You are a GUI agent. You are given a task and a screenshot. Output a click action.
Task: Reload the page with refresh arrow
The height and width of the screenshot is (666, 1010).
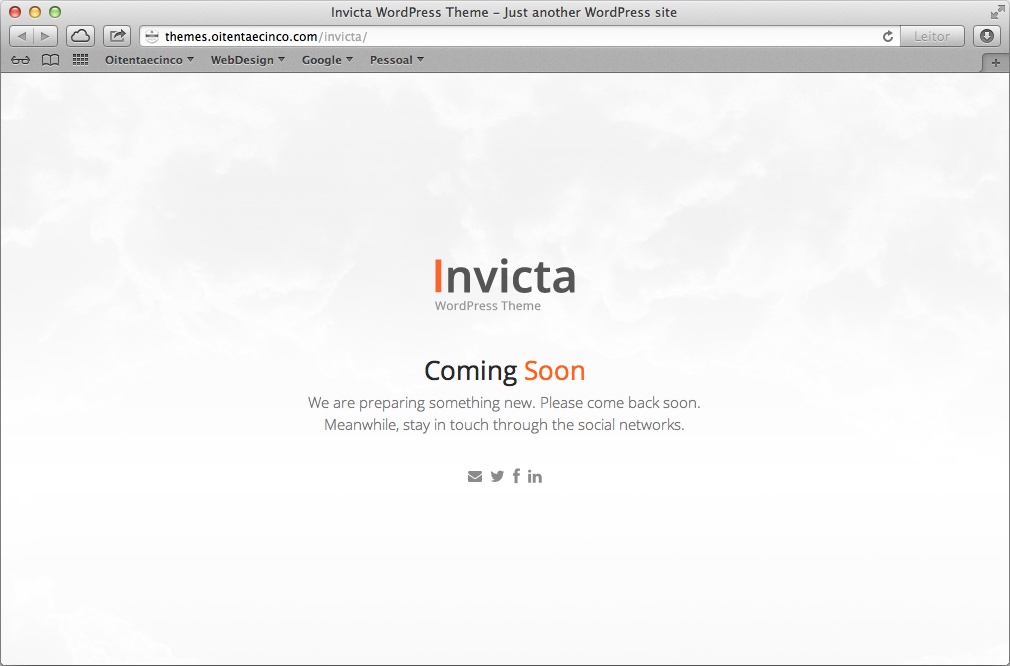click(887, 37)
